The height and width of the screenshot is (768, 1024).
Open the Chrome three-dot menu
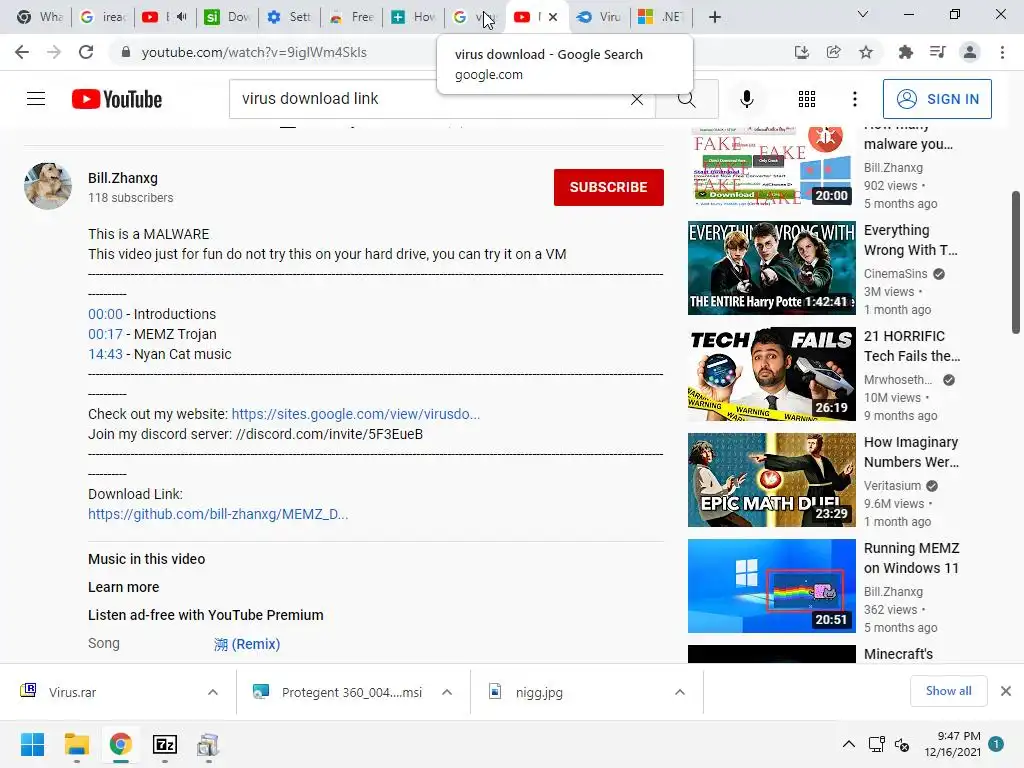coord(1002,52)
